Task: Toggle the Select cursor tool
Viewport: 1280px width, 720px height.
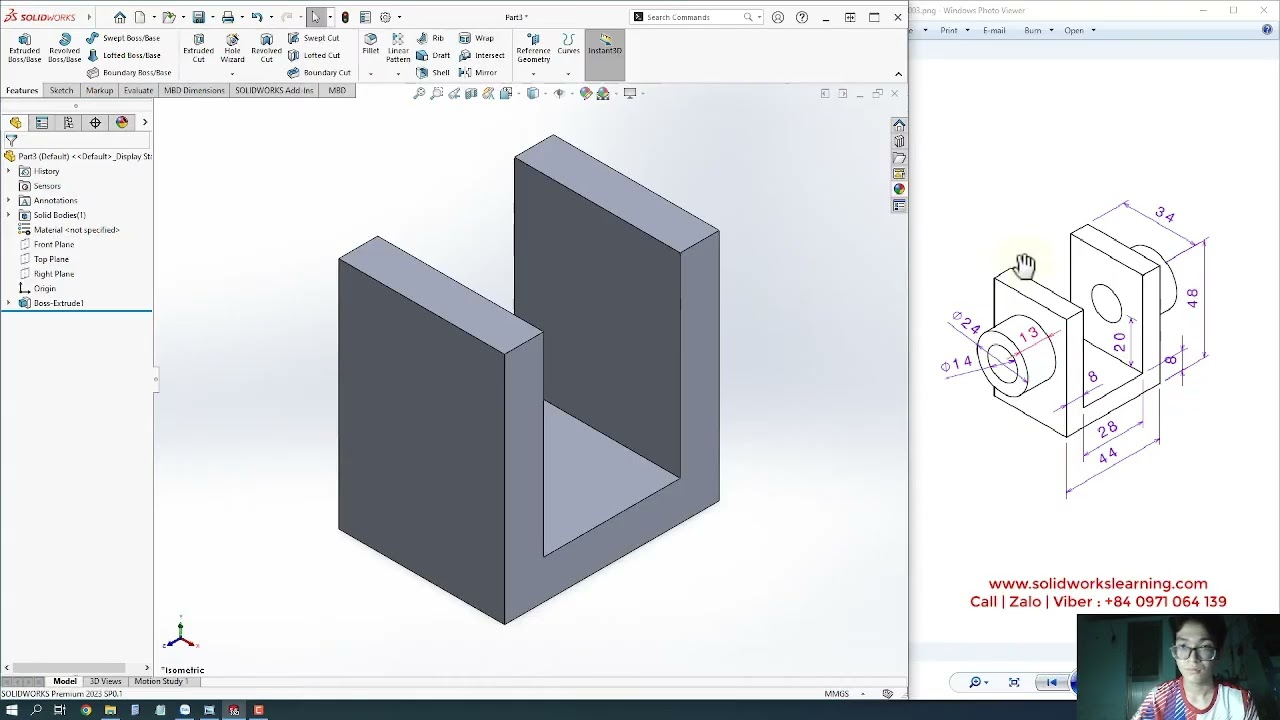Action: click(x=315, y=17)
